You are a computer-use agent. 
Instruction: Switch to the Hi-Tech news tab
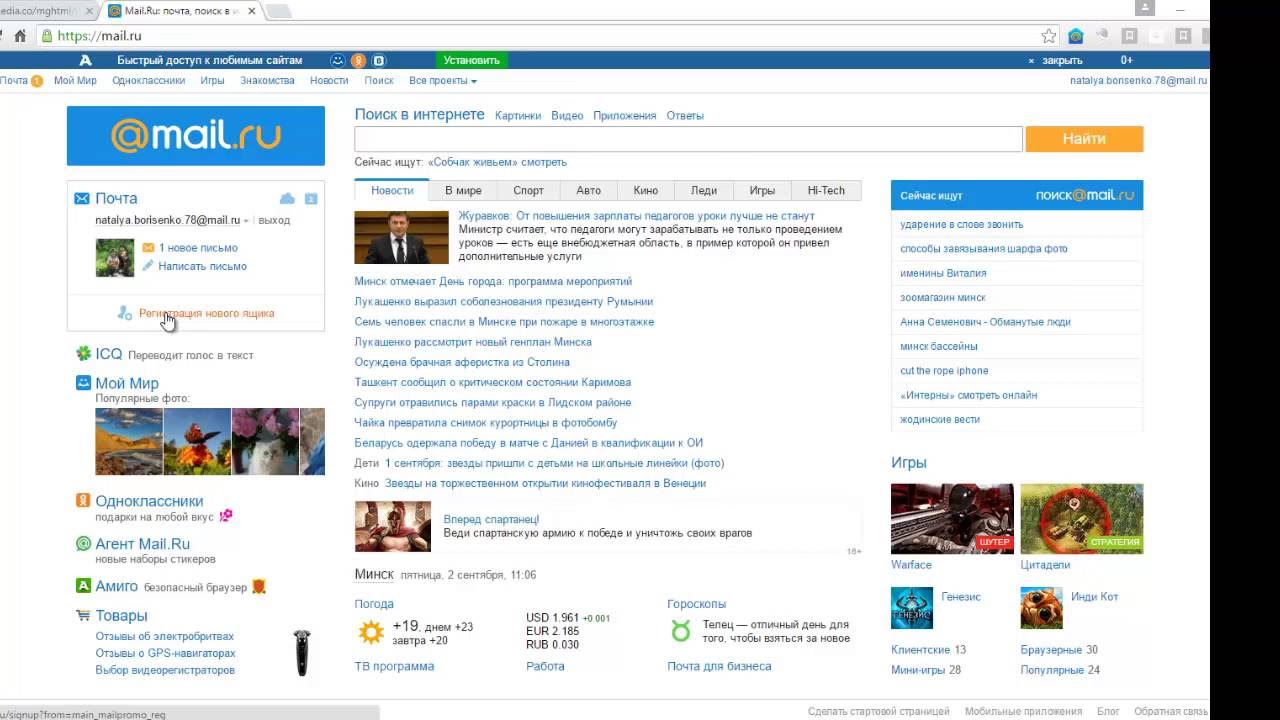pyautogui.click(x=827, y=190)
